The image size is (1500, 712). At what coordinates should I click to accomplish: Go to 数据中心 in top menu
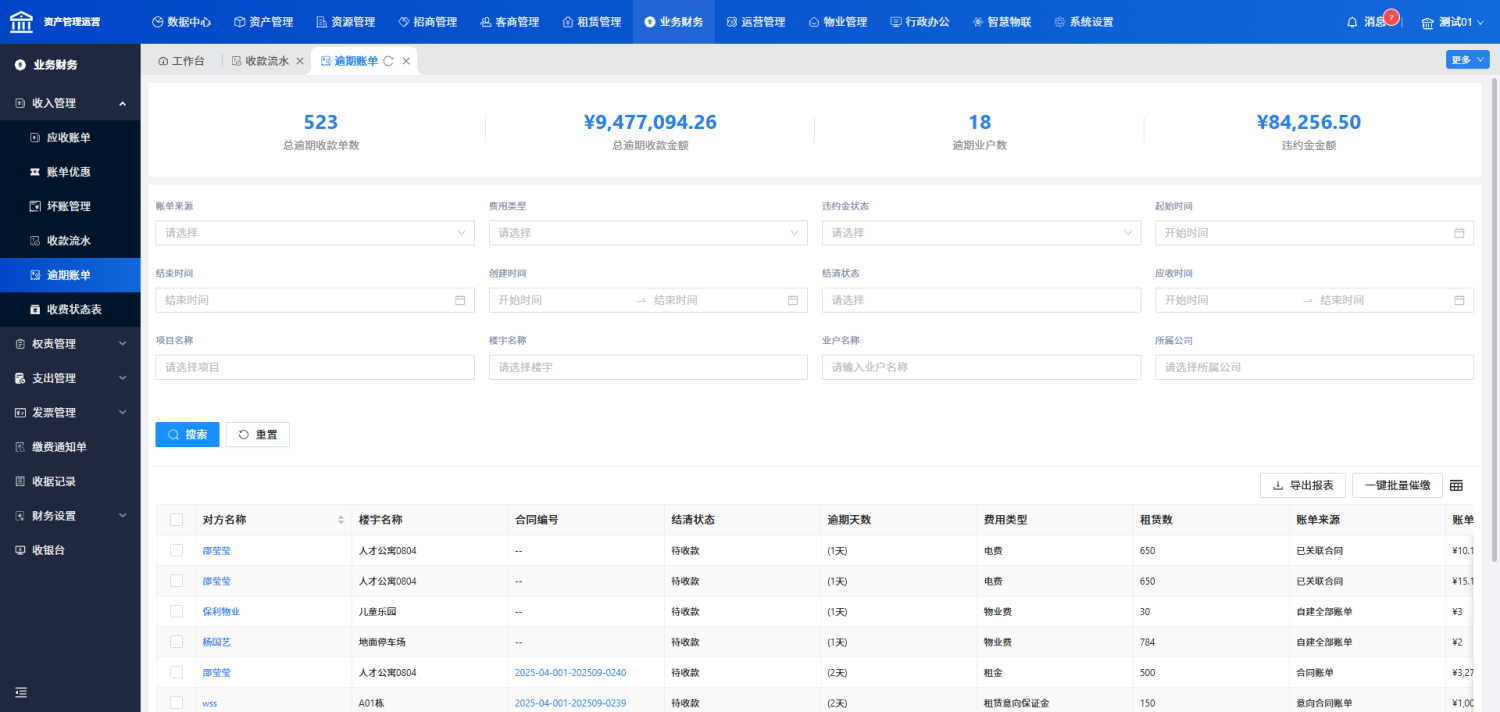pyautogui.click(x=181, y=22)
